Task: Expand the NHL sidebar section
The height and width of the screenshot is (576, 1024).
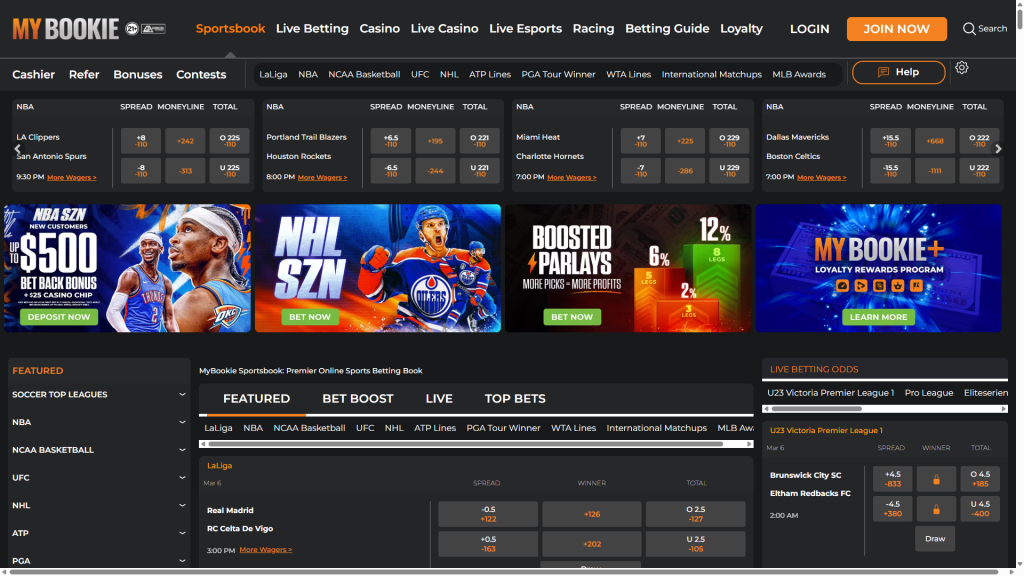Action: (x=98, y=506)
